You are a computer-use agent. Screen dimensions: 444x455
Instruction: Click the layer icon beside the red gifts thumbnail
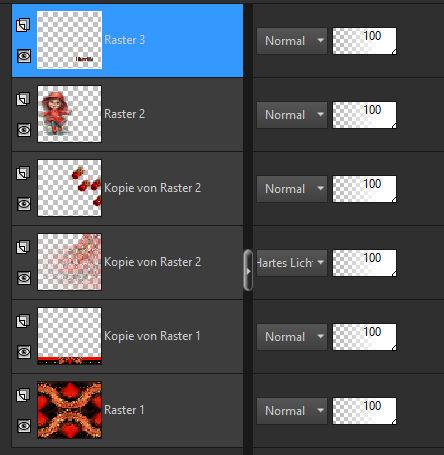click(23, 173)
